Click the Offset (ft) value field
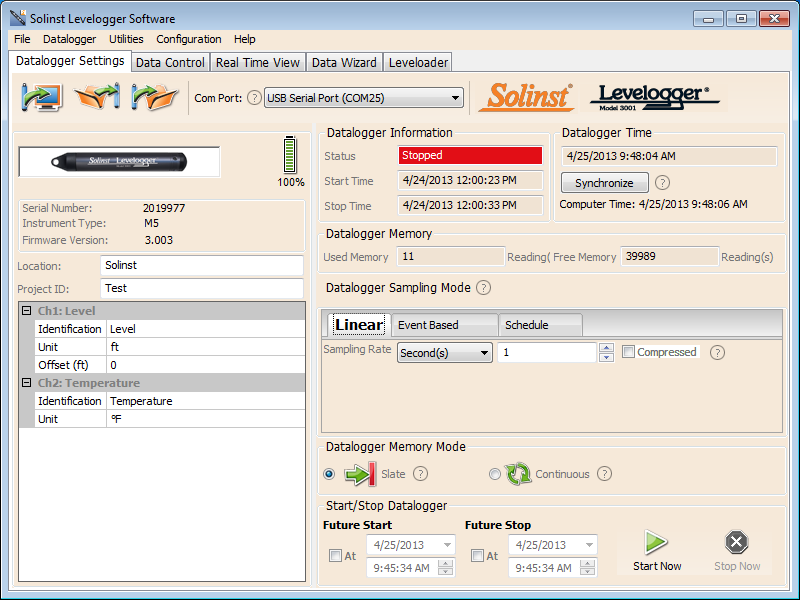Screen dimensions: 800x614 [x=206, y=365]
